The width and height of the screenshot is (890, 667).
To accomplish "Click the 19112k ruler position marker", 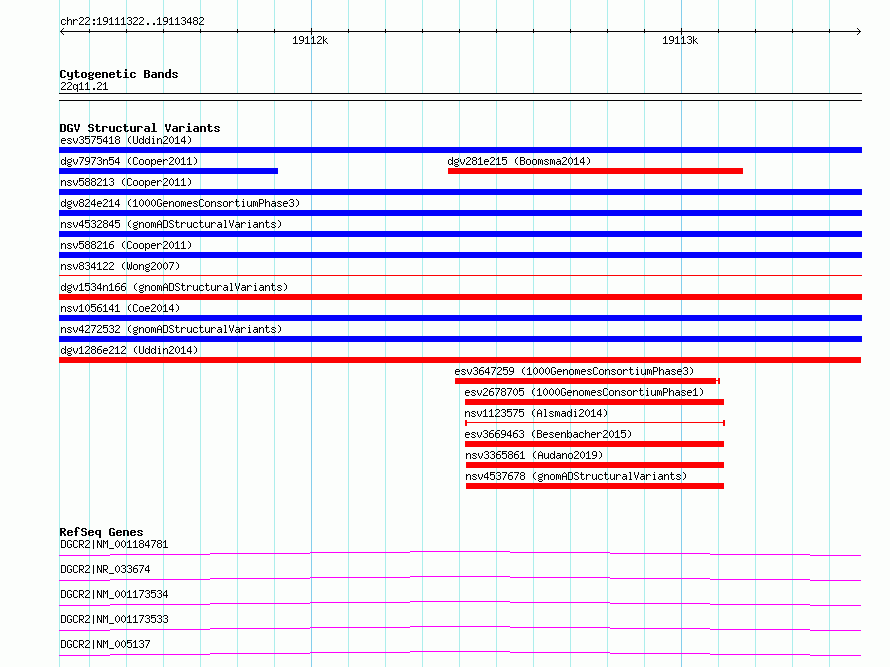I will pyautogui.click(x=310, y=40).
